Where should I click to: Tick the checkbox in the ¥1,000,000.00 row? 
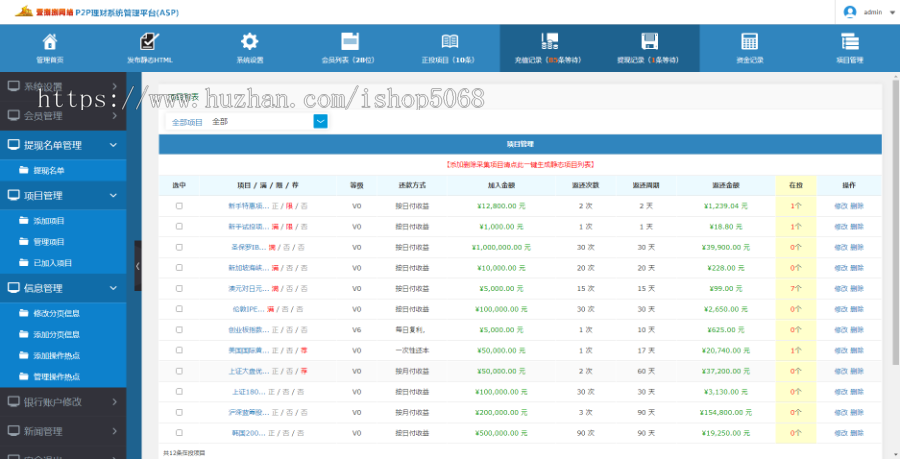[179, 247]
